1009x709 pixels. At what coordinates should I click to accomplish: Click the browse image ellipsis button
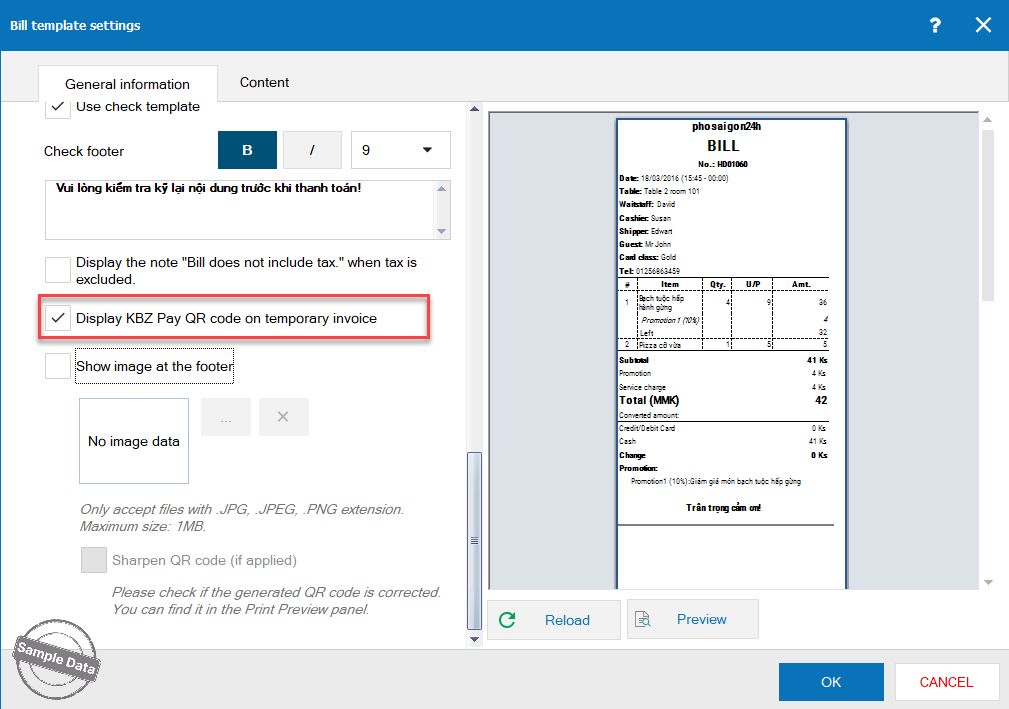[x=226, y=417]
